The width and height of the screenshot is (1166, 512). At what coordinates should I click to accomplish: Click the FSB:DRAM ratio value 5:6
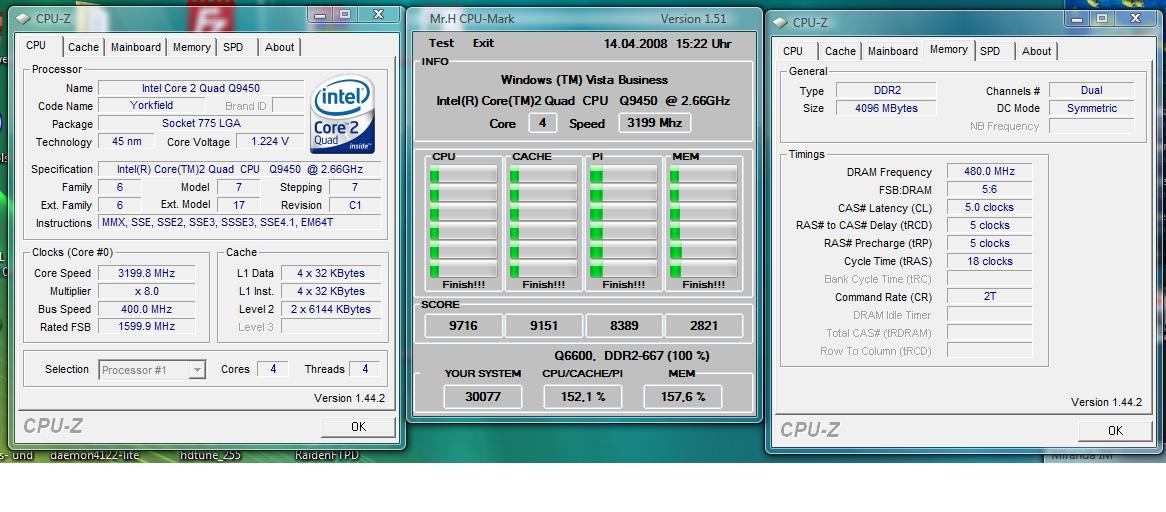coord(990,189)
